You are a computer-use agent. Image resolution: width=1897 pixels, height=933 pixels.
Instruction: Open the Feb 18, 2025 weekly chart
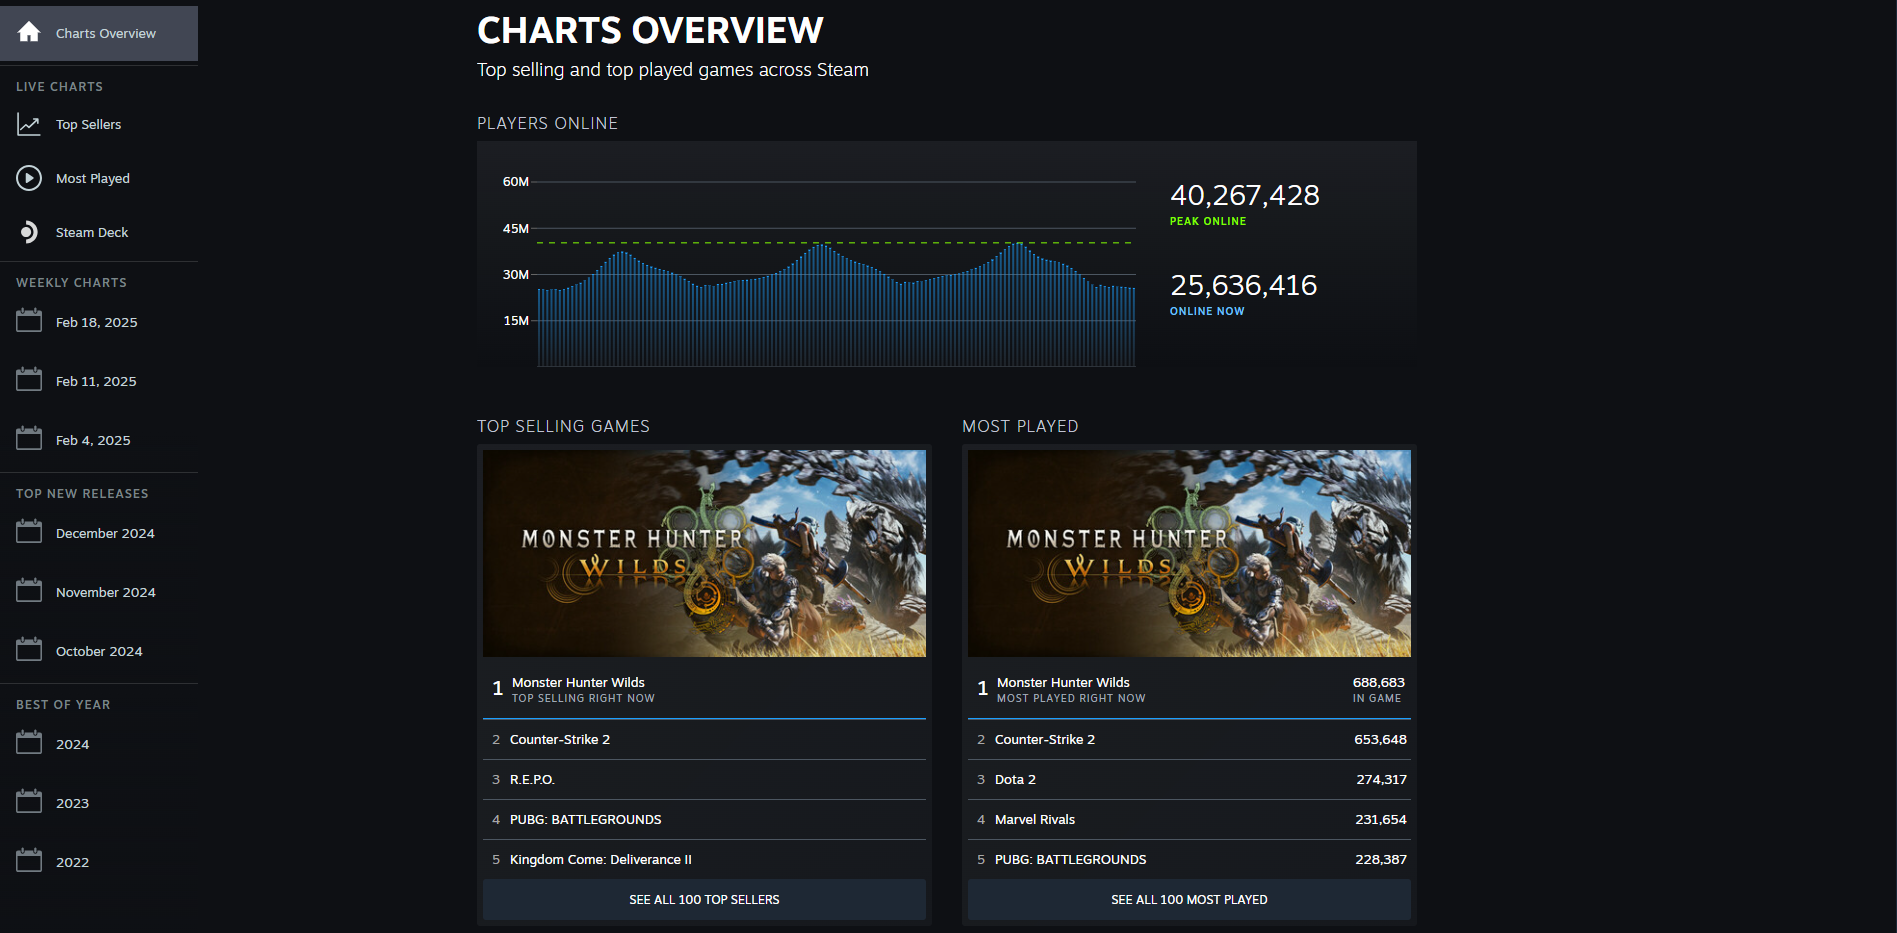click(99, 322)
